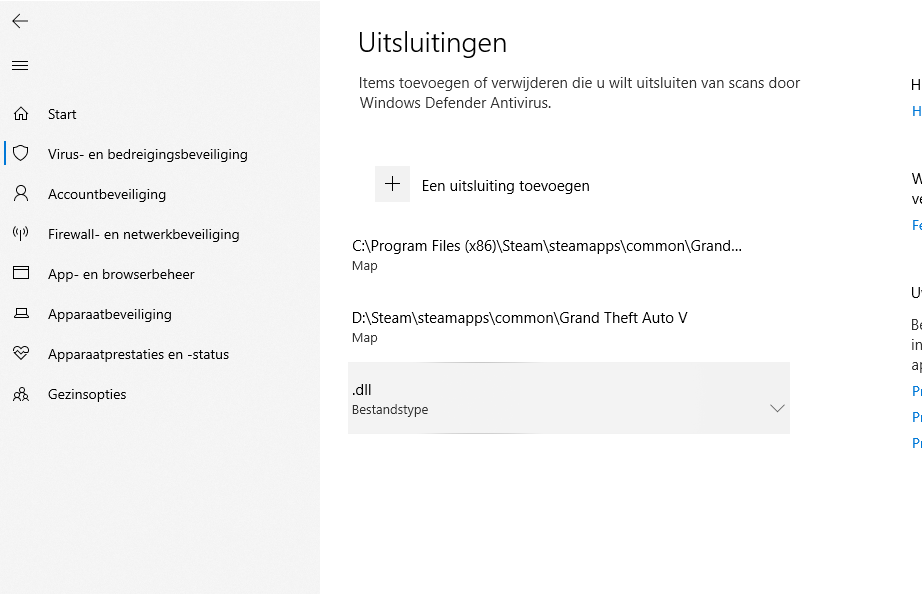
Task: Open the App- en browserbeheer section
Action: pos(121,274)
